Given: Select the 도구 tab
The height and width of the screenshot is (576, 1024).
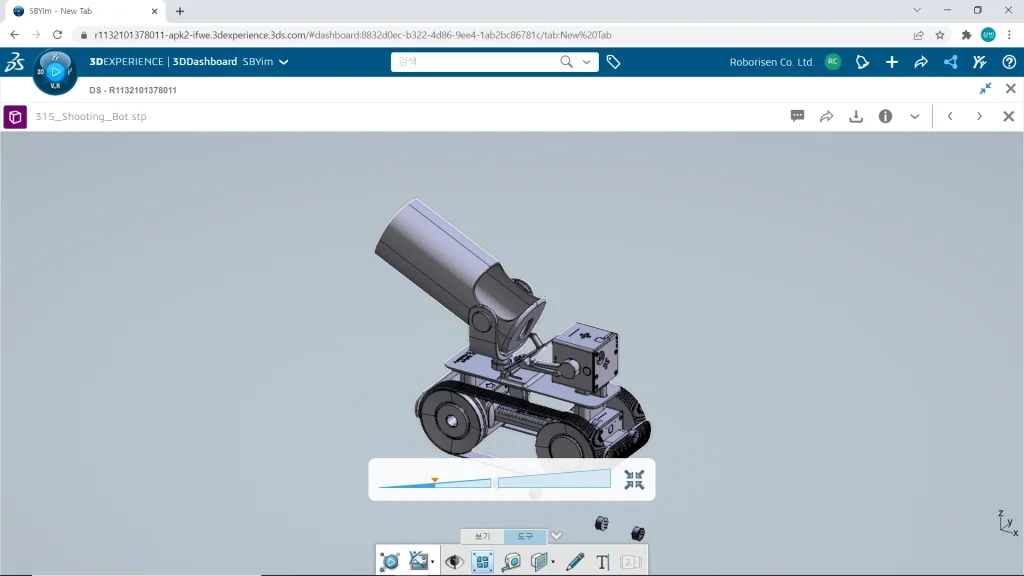Looking at the screenshot, I should [x=525, y=537].
